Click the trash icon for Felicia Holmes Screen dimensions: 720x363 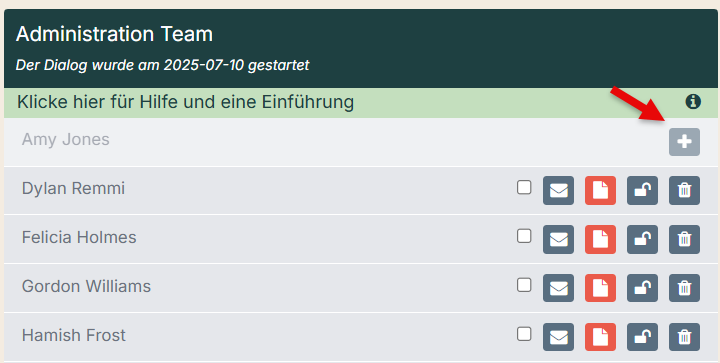684,239
